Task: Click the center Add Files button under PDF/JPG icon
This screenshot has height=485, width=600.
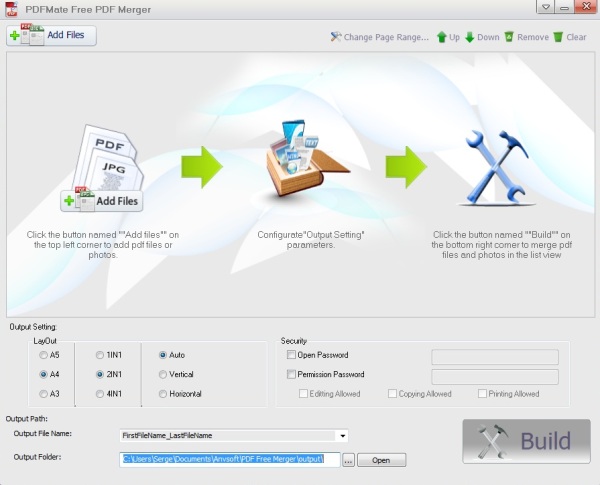Action: coord(102,201)
